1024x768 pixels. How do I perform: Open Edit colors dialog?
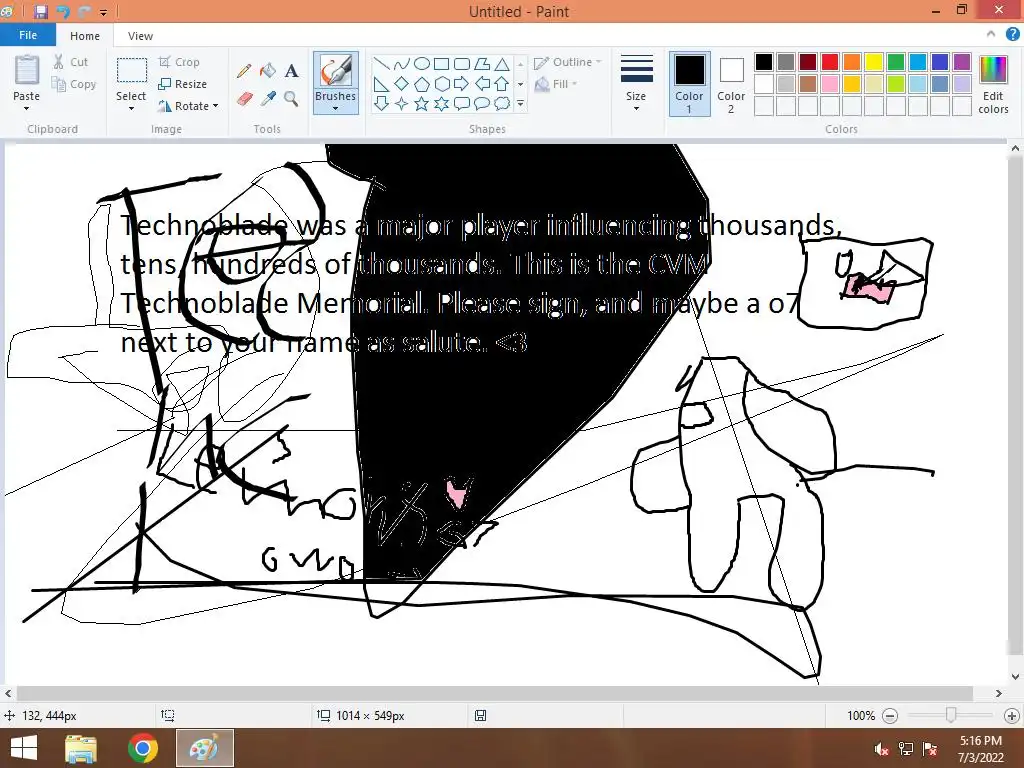(993, 84)
